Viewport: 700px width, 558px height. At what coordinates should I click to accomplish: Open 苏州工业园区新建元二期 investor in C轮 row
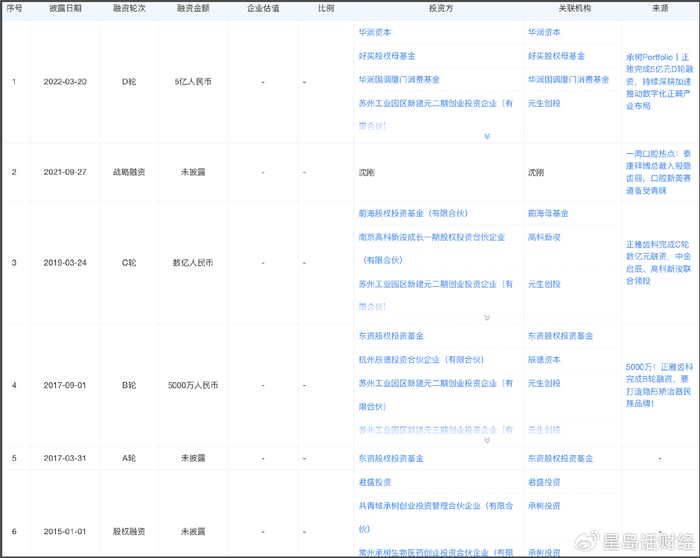[x=436, y=296]
